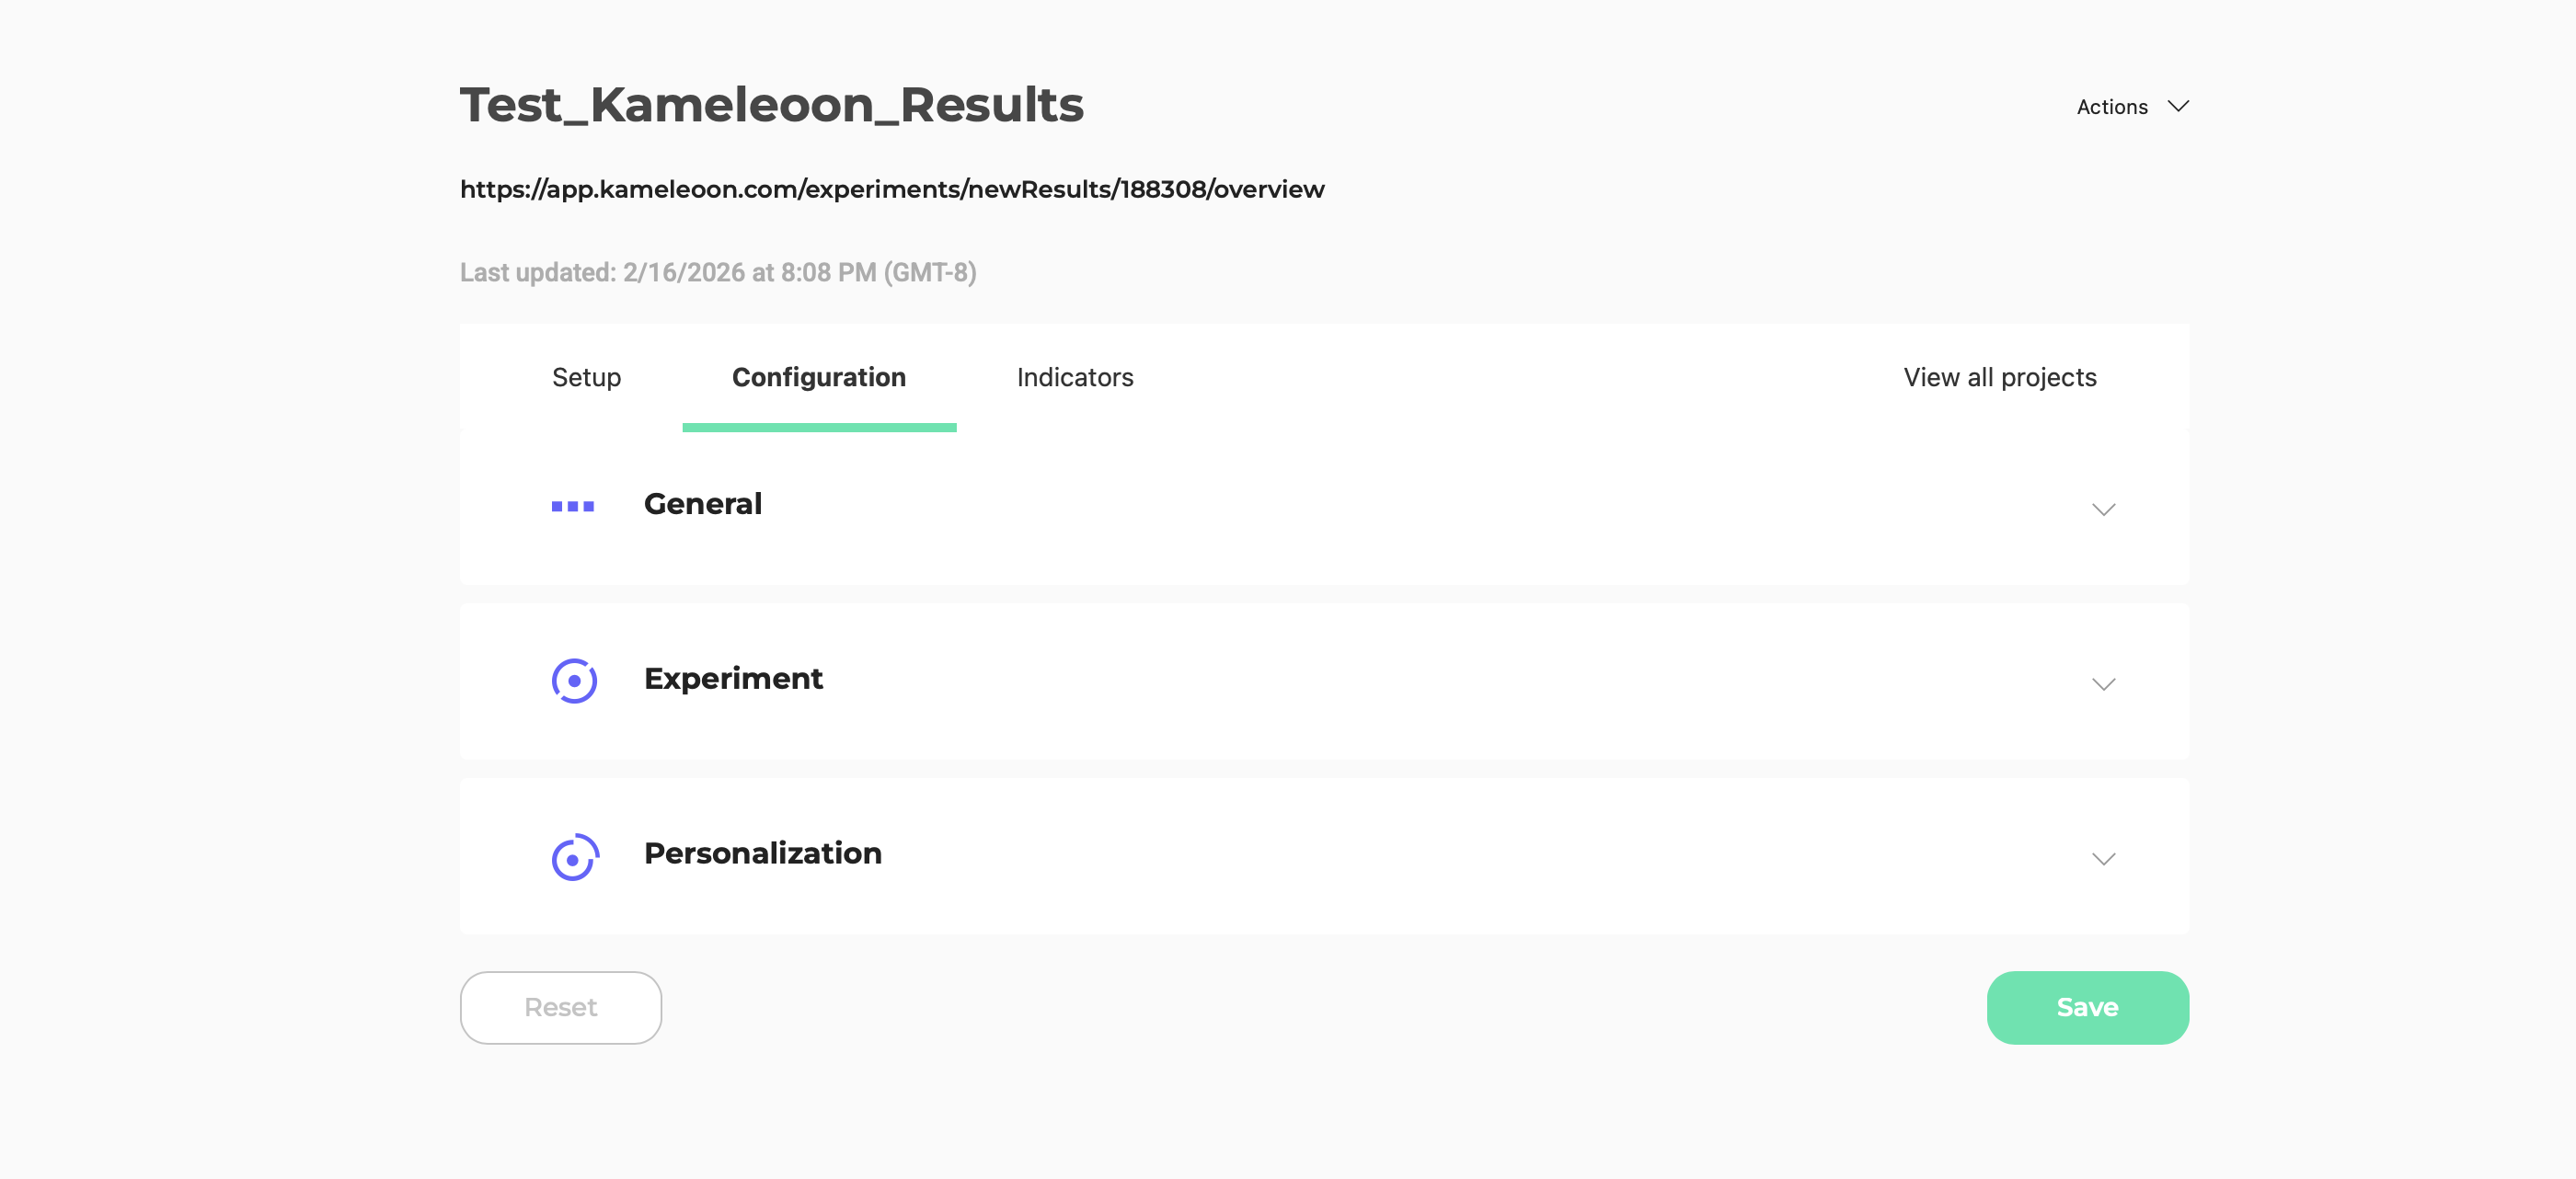Click the Personalization section circular icon
The width and height of the screenshot is (2576, 1179).
(x=575, y=857)
